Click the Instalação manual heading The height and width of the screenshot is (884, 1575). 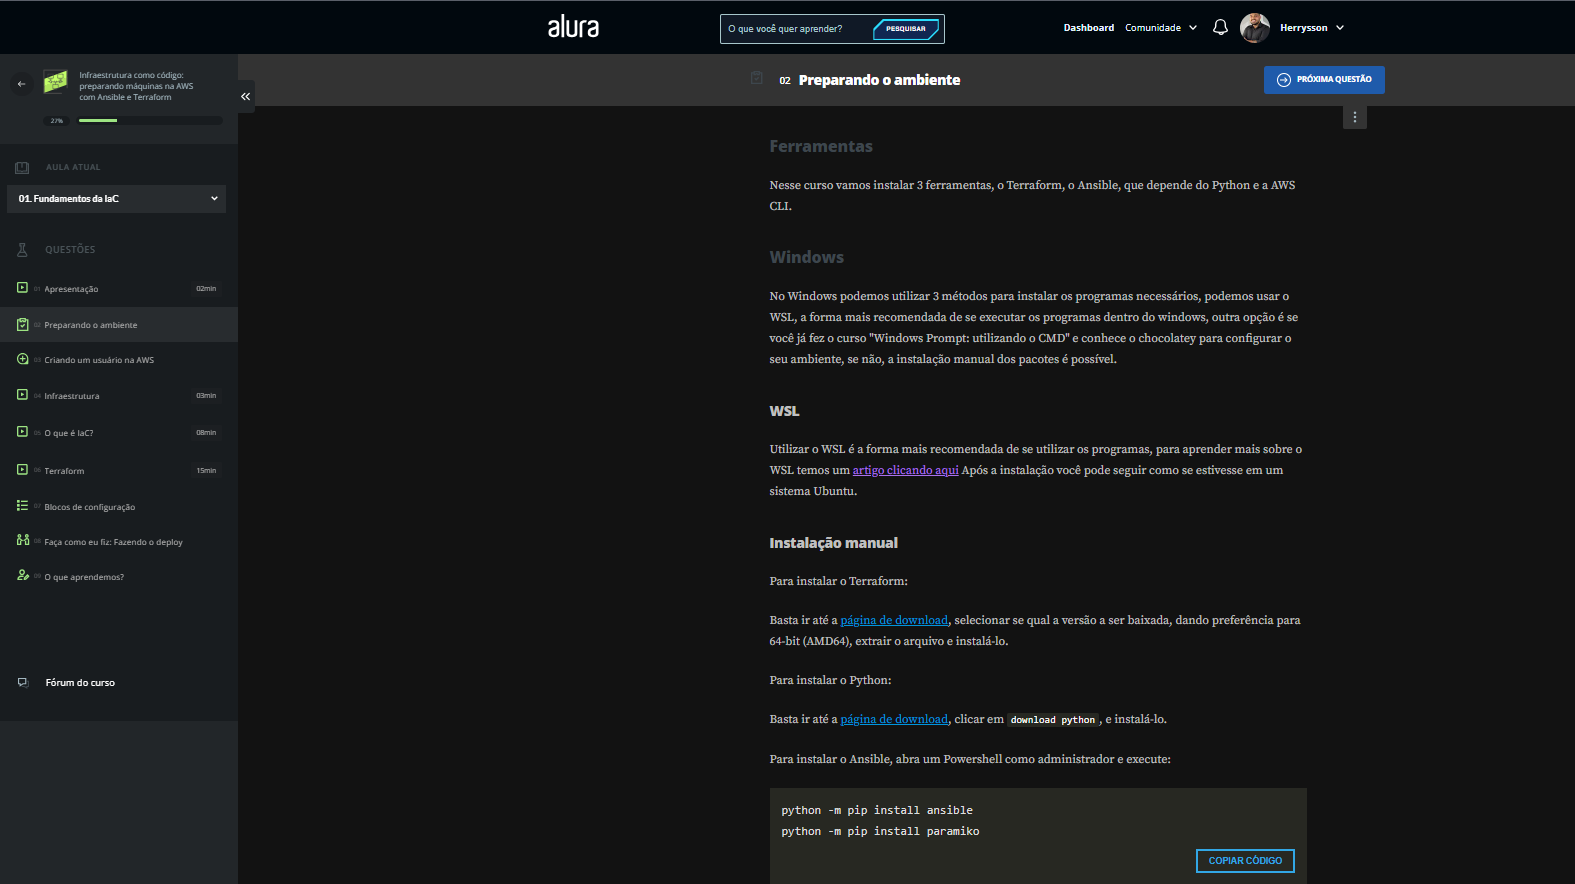click(833, 543)
